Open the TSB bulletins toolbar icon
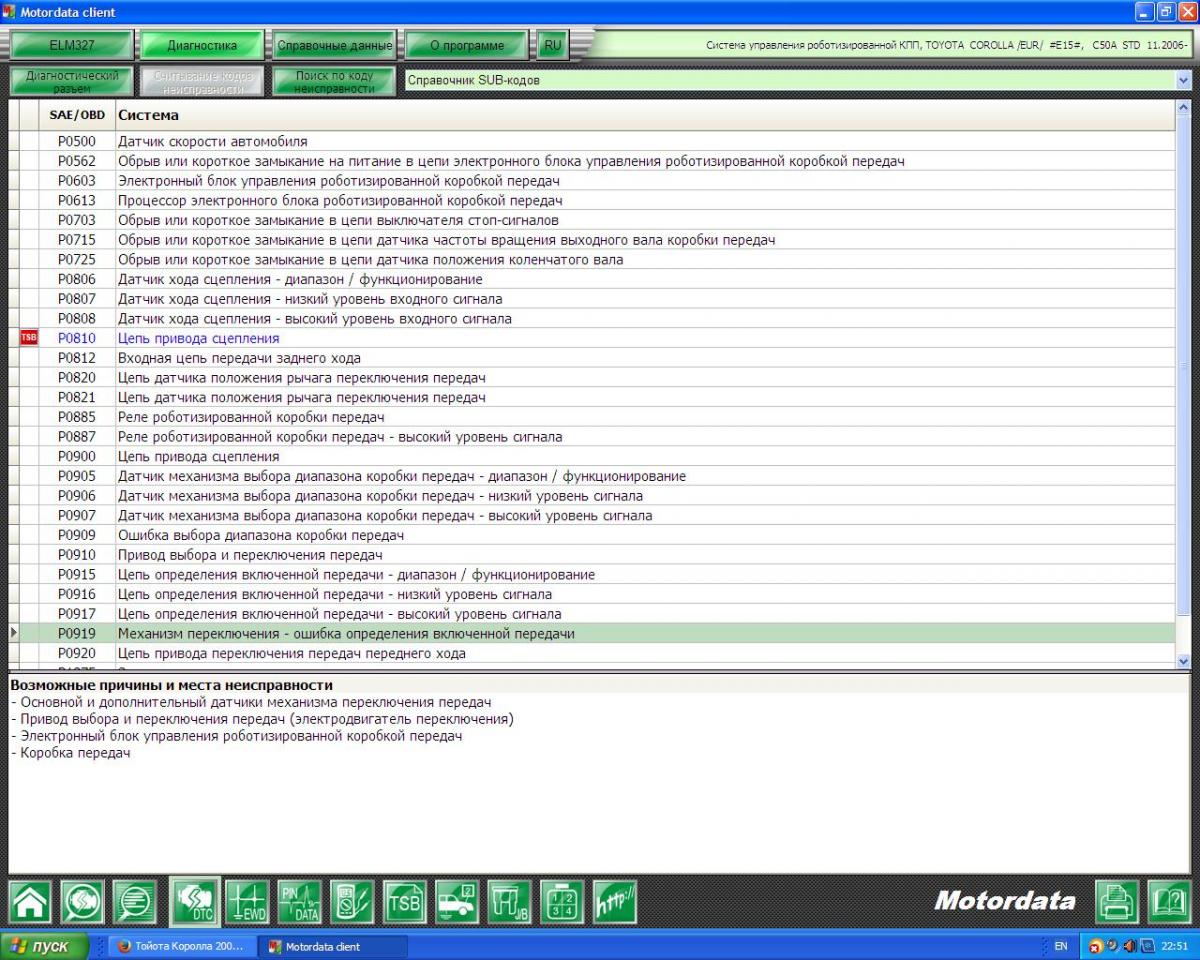The image size is (1200, 960). pyautogui.click(x=405, y=901)
